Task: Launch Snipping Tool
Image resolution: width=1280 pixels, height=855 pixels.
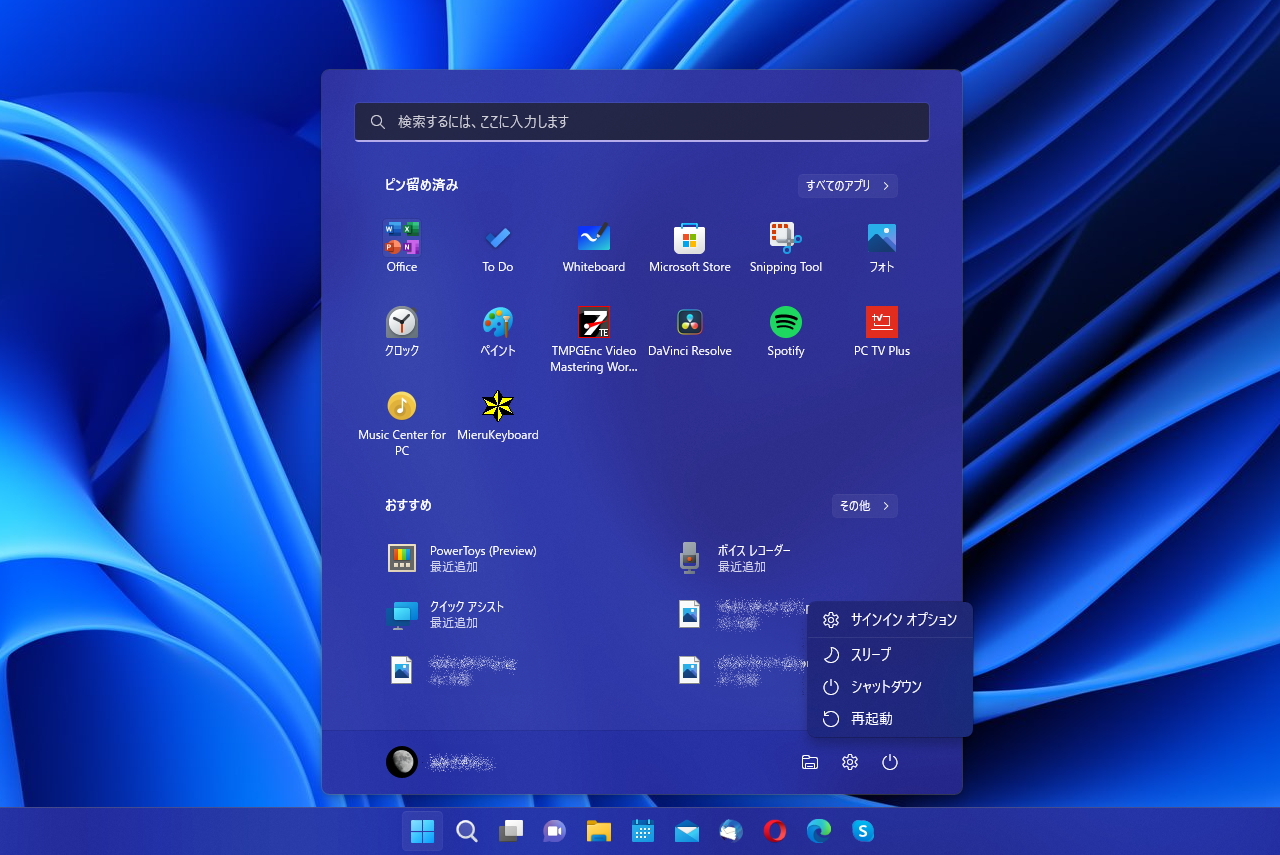Action: (x=786, y=246)
